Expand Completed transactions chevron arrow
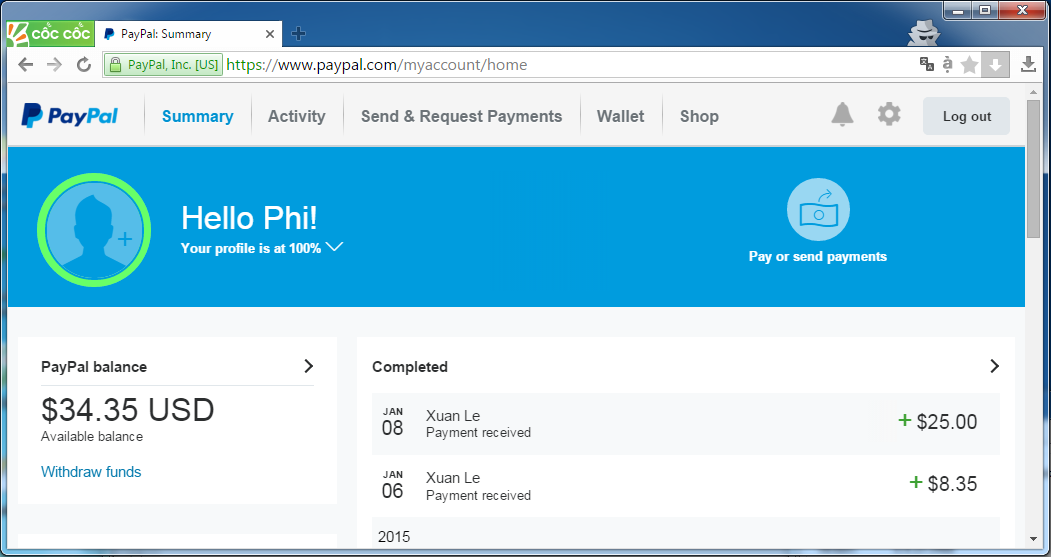Viewport: 1051px width, 557px height. point(995,366)
